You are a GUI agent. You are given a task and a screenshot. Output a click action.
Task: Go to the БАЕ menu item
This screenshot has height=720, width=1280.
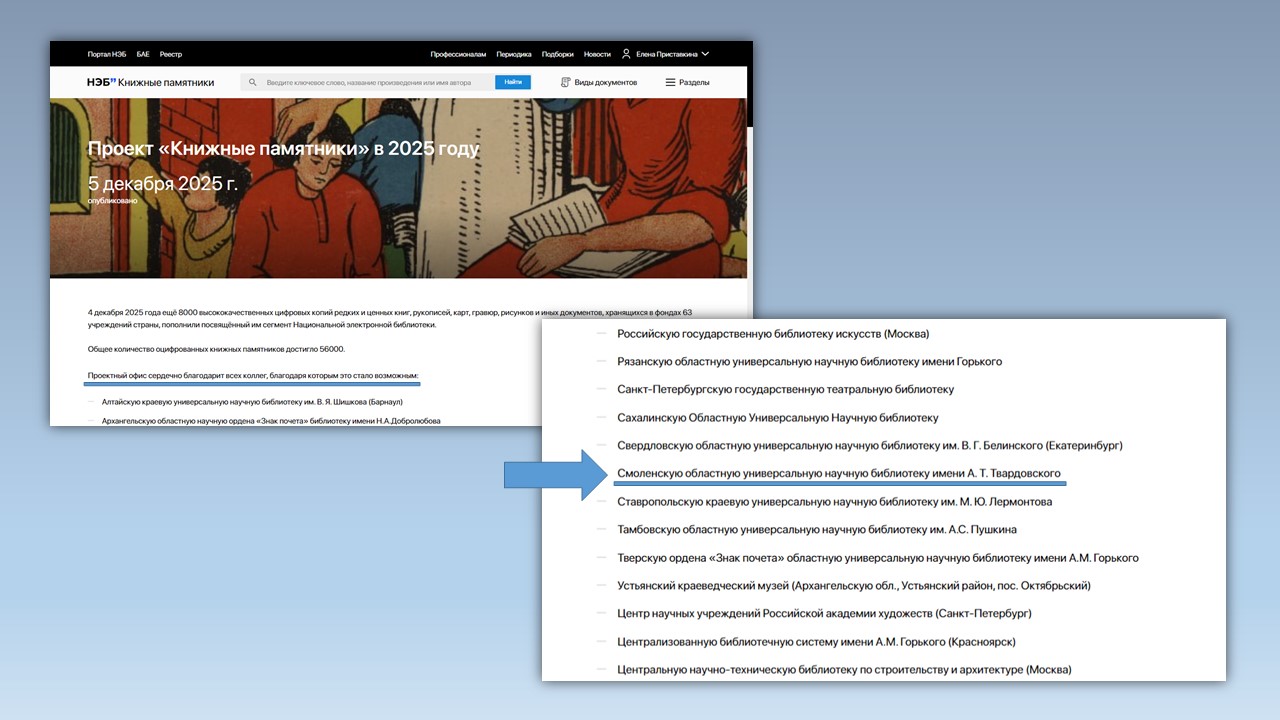point(143,54)
